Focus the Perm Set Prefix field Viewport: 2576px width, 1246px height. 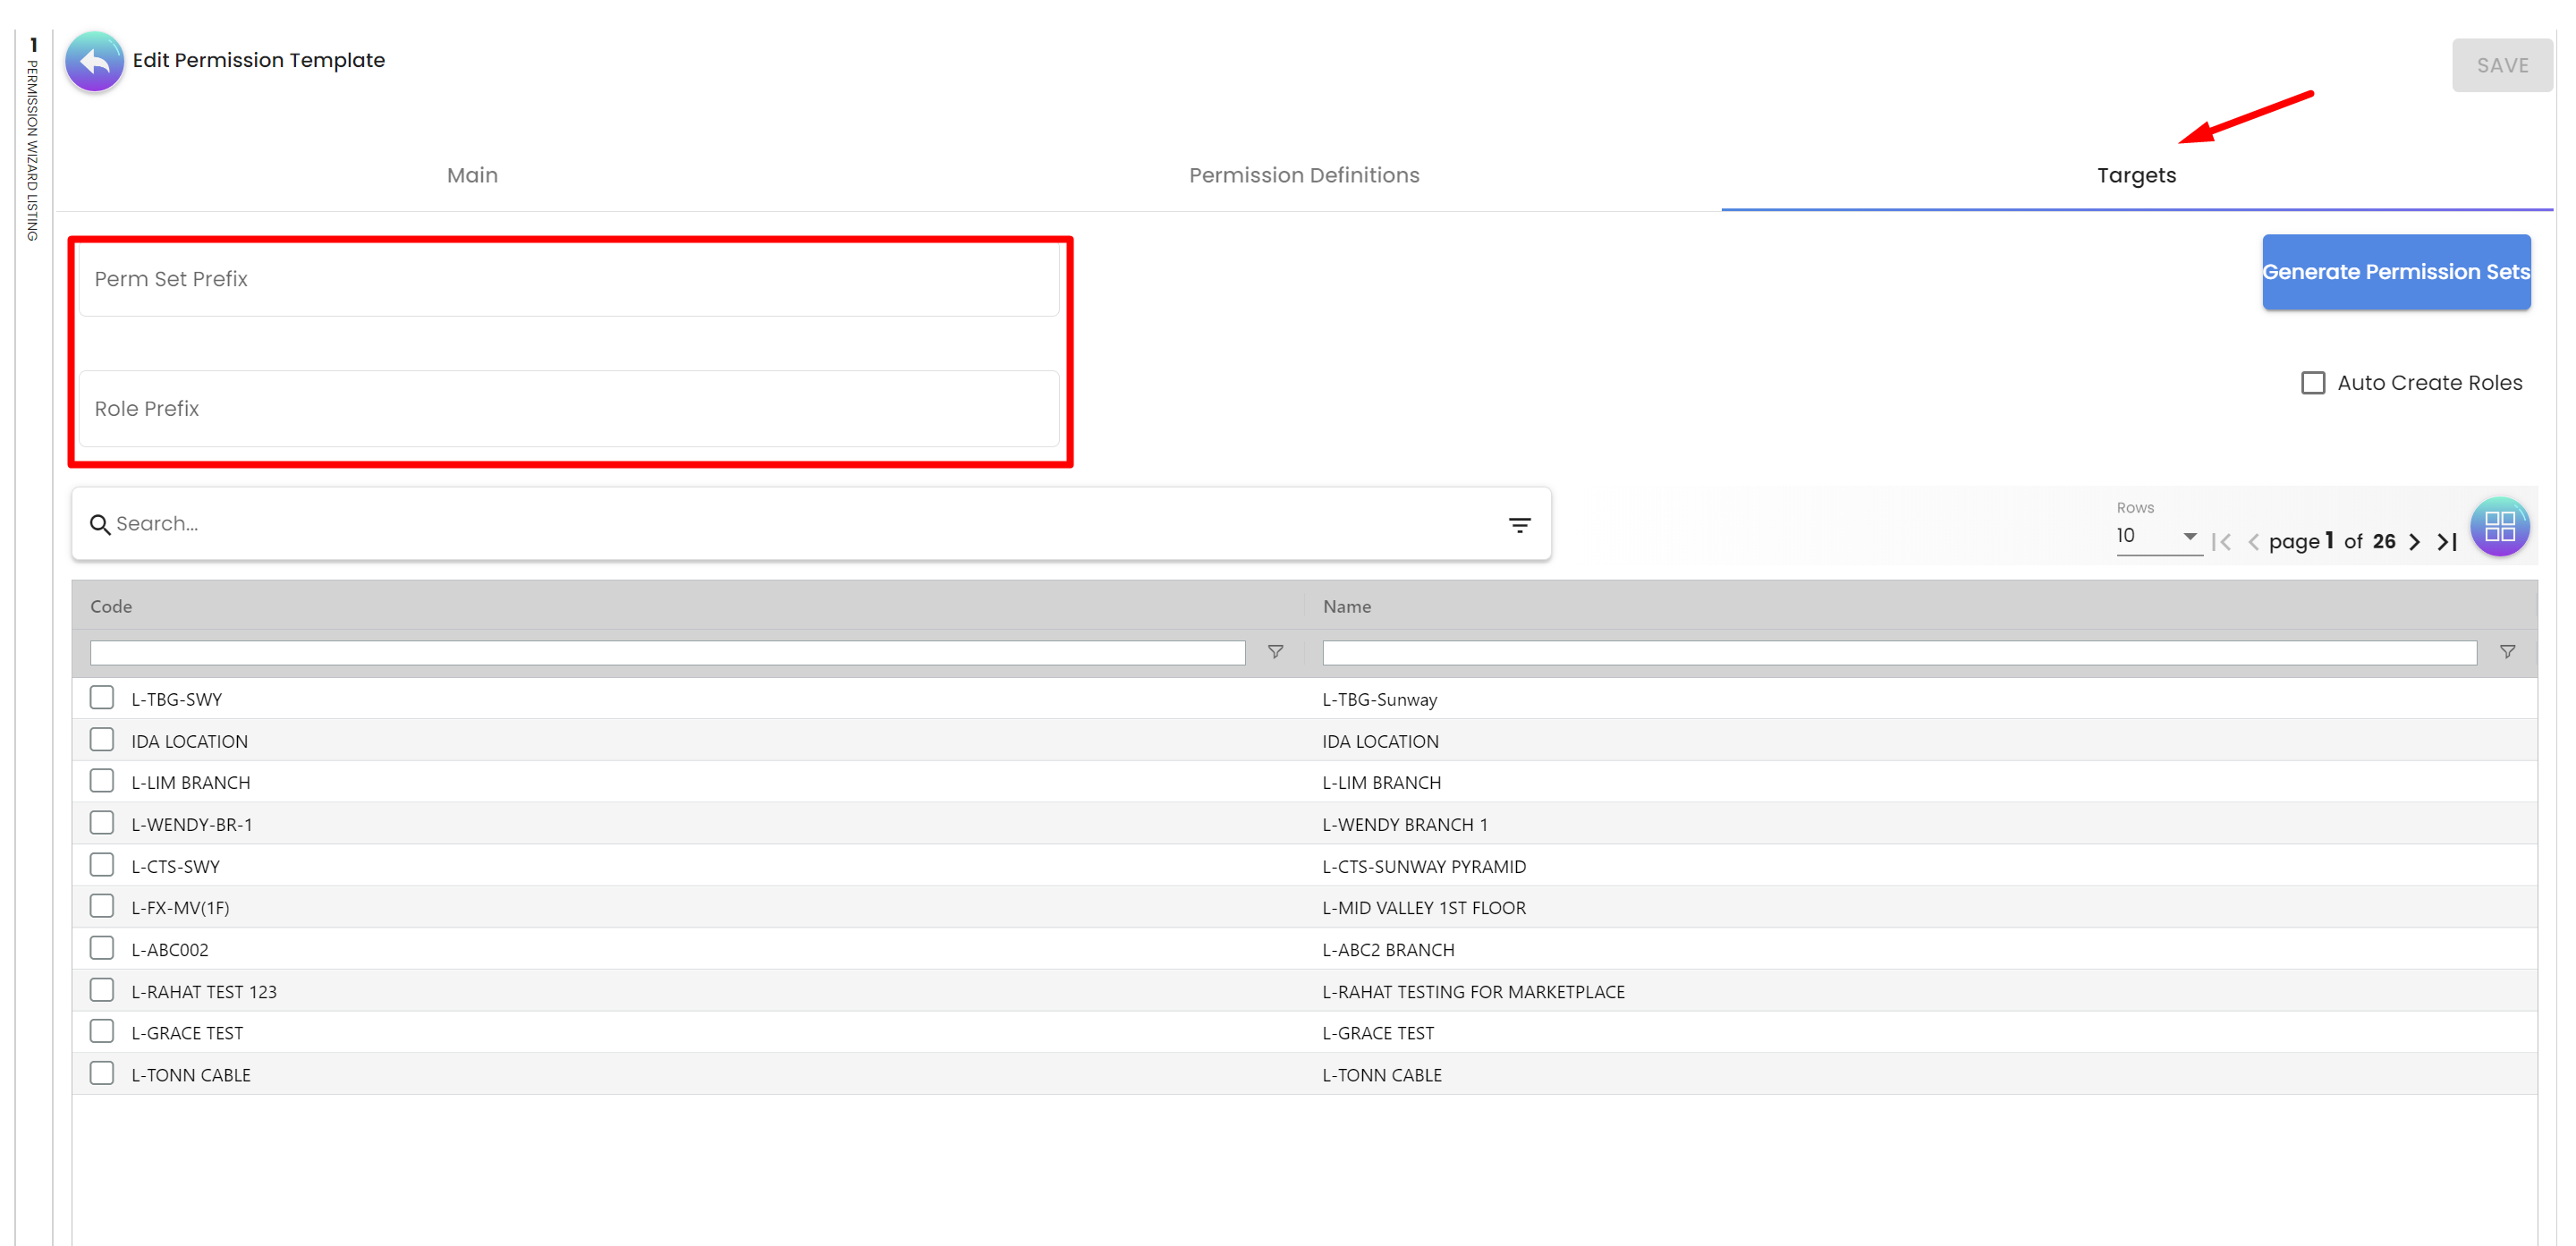point(568,279)
